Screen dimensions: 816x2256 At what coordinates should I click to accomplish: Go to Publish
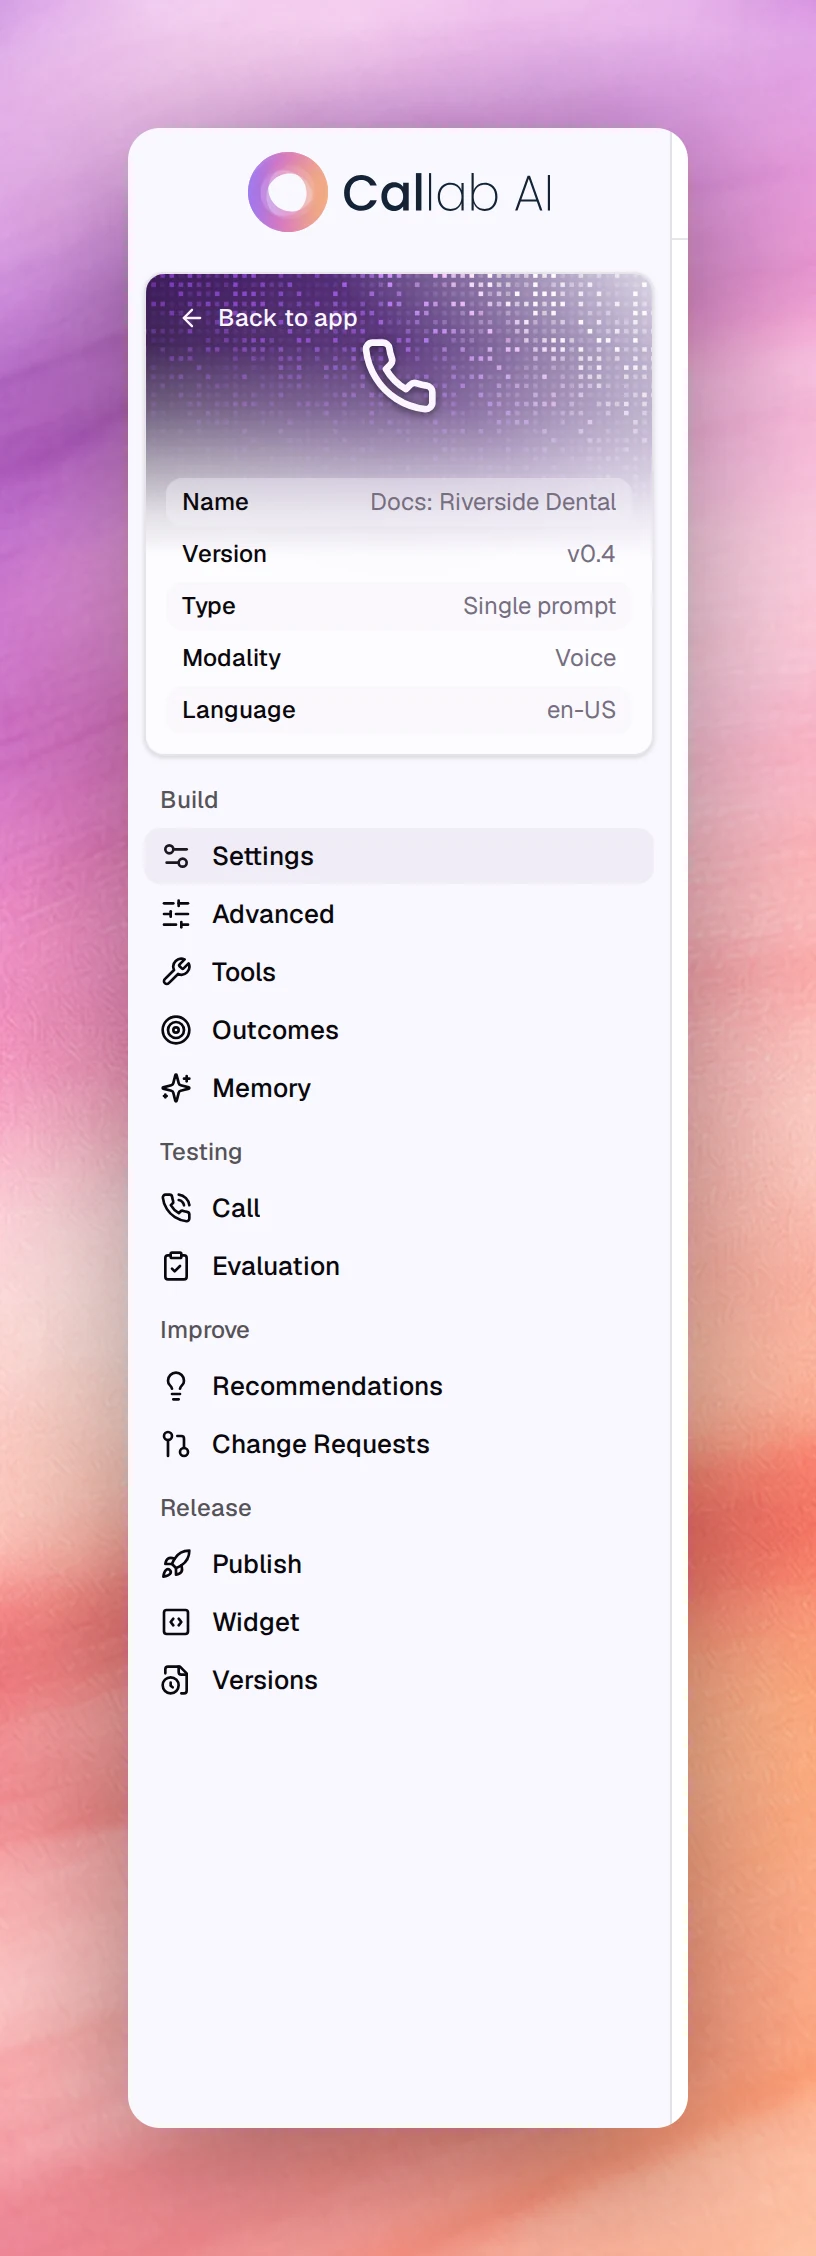click(x=399, y=1564)
